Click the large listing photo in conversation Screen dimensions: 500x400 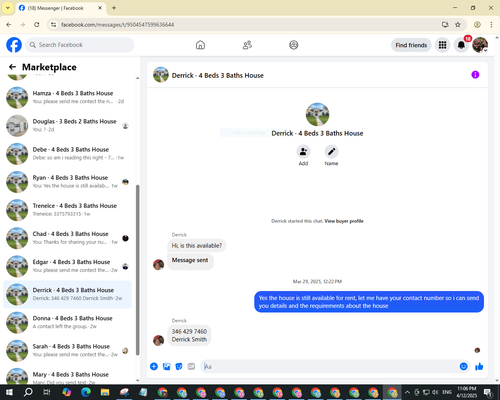coord(317,114)
